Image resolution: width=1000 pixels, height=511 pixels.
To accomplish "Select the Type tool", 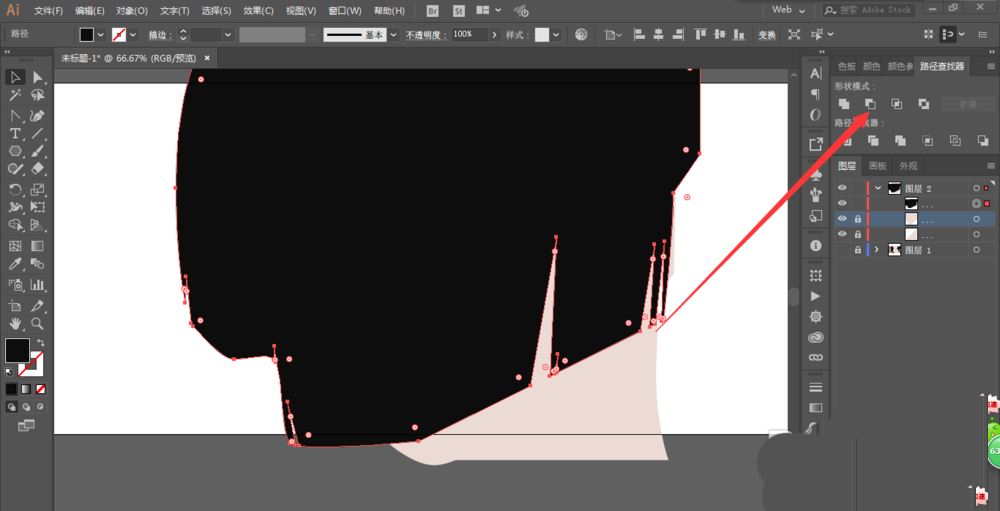I will [15, 133].
